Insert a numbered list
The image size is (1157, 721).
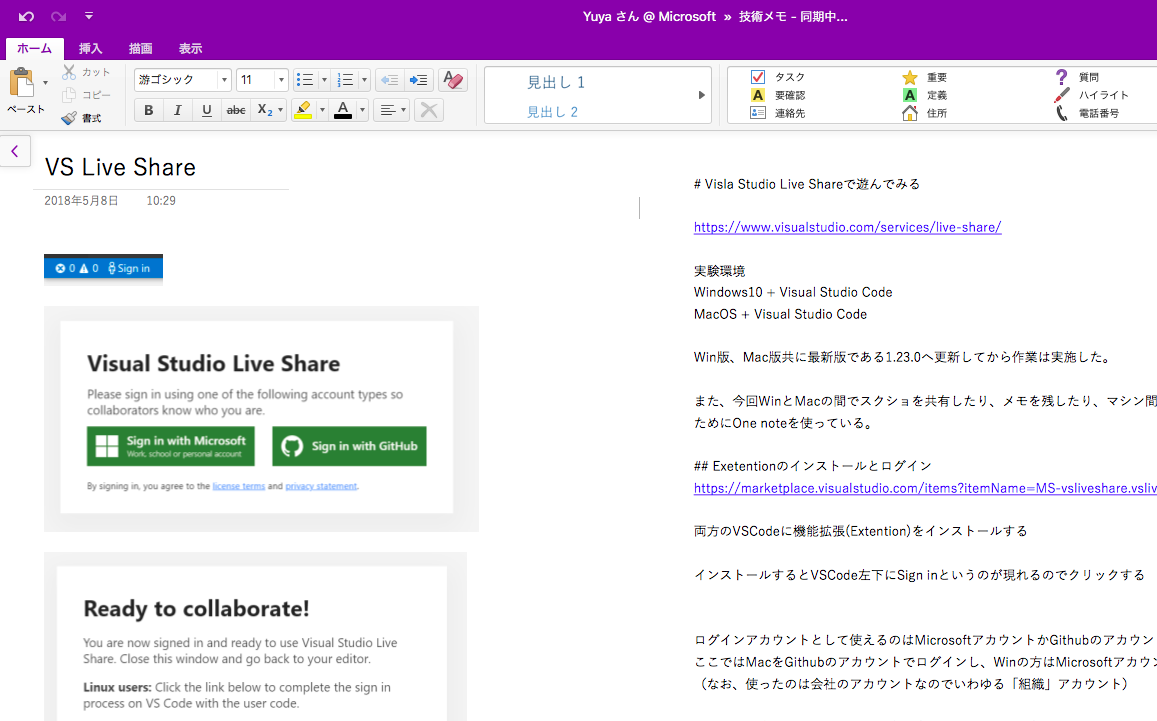pyautogui.click(x=346, y=80)
